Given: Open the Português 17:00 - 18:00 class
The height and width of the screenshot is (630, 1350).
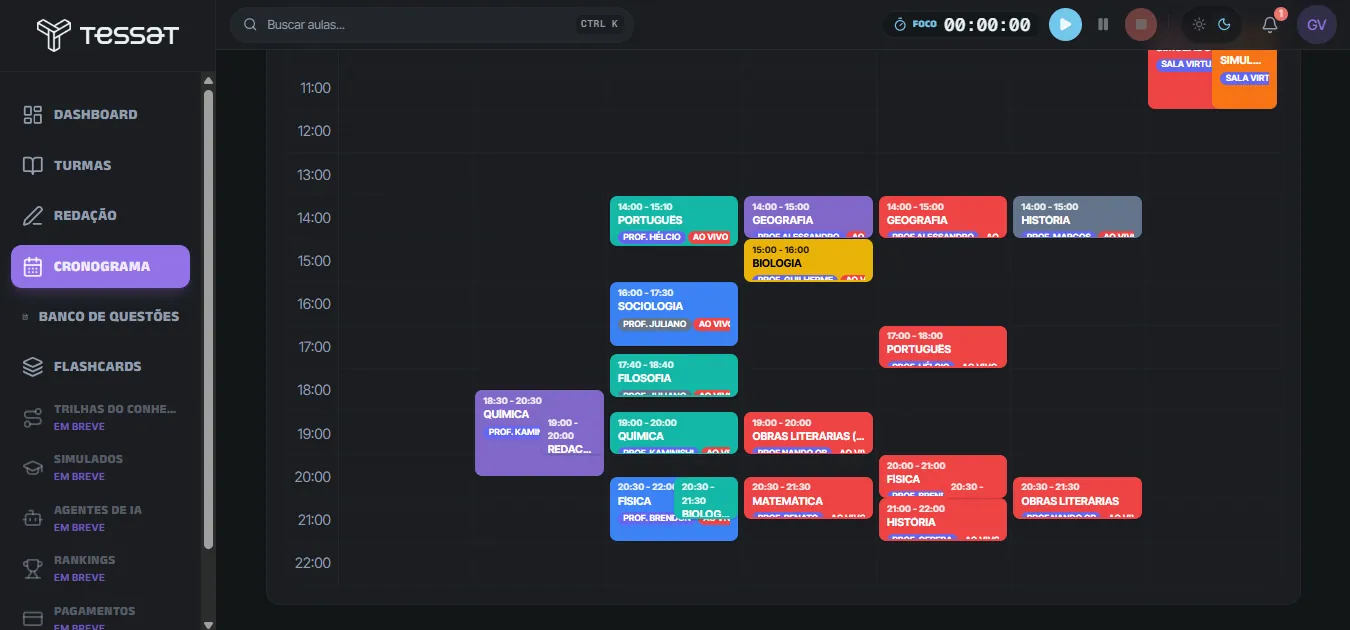Looking at the screenshot, I should coord(943,346).
